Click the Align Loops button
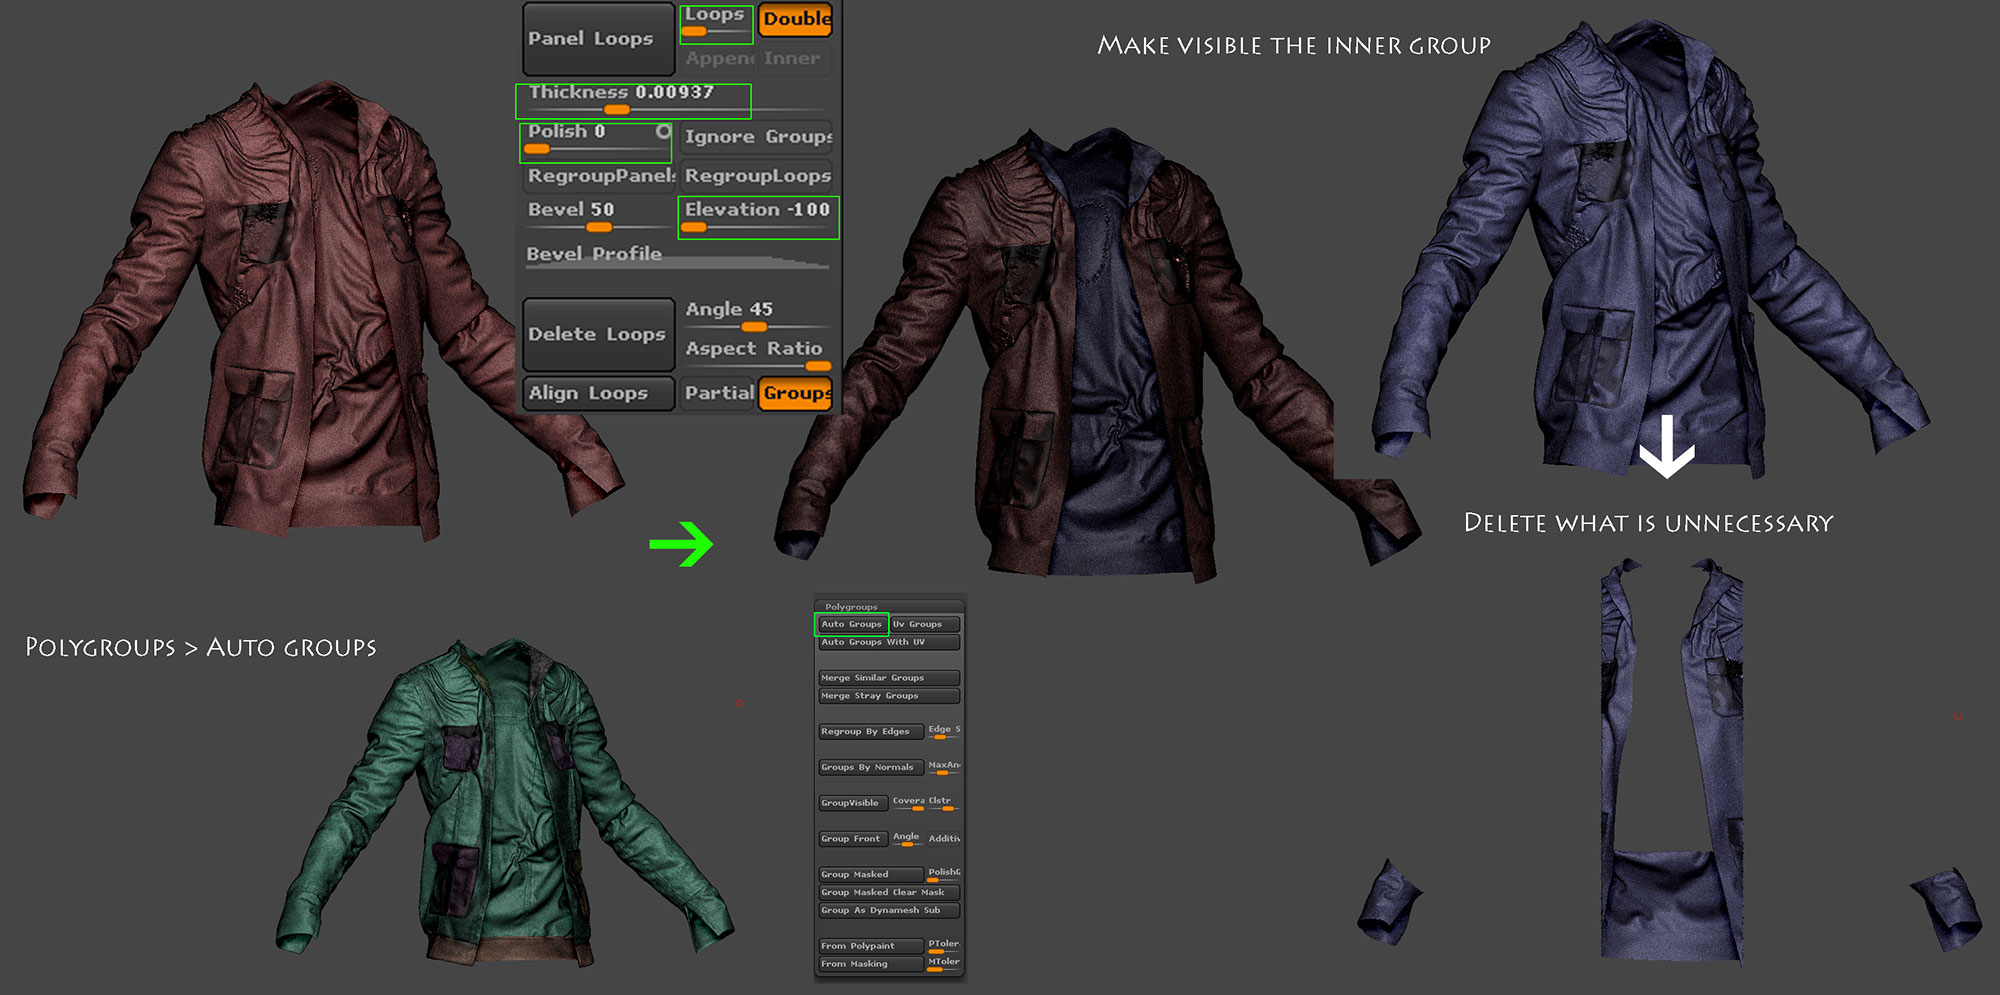 coord(598,393)
